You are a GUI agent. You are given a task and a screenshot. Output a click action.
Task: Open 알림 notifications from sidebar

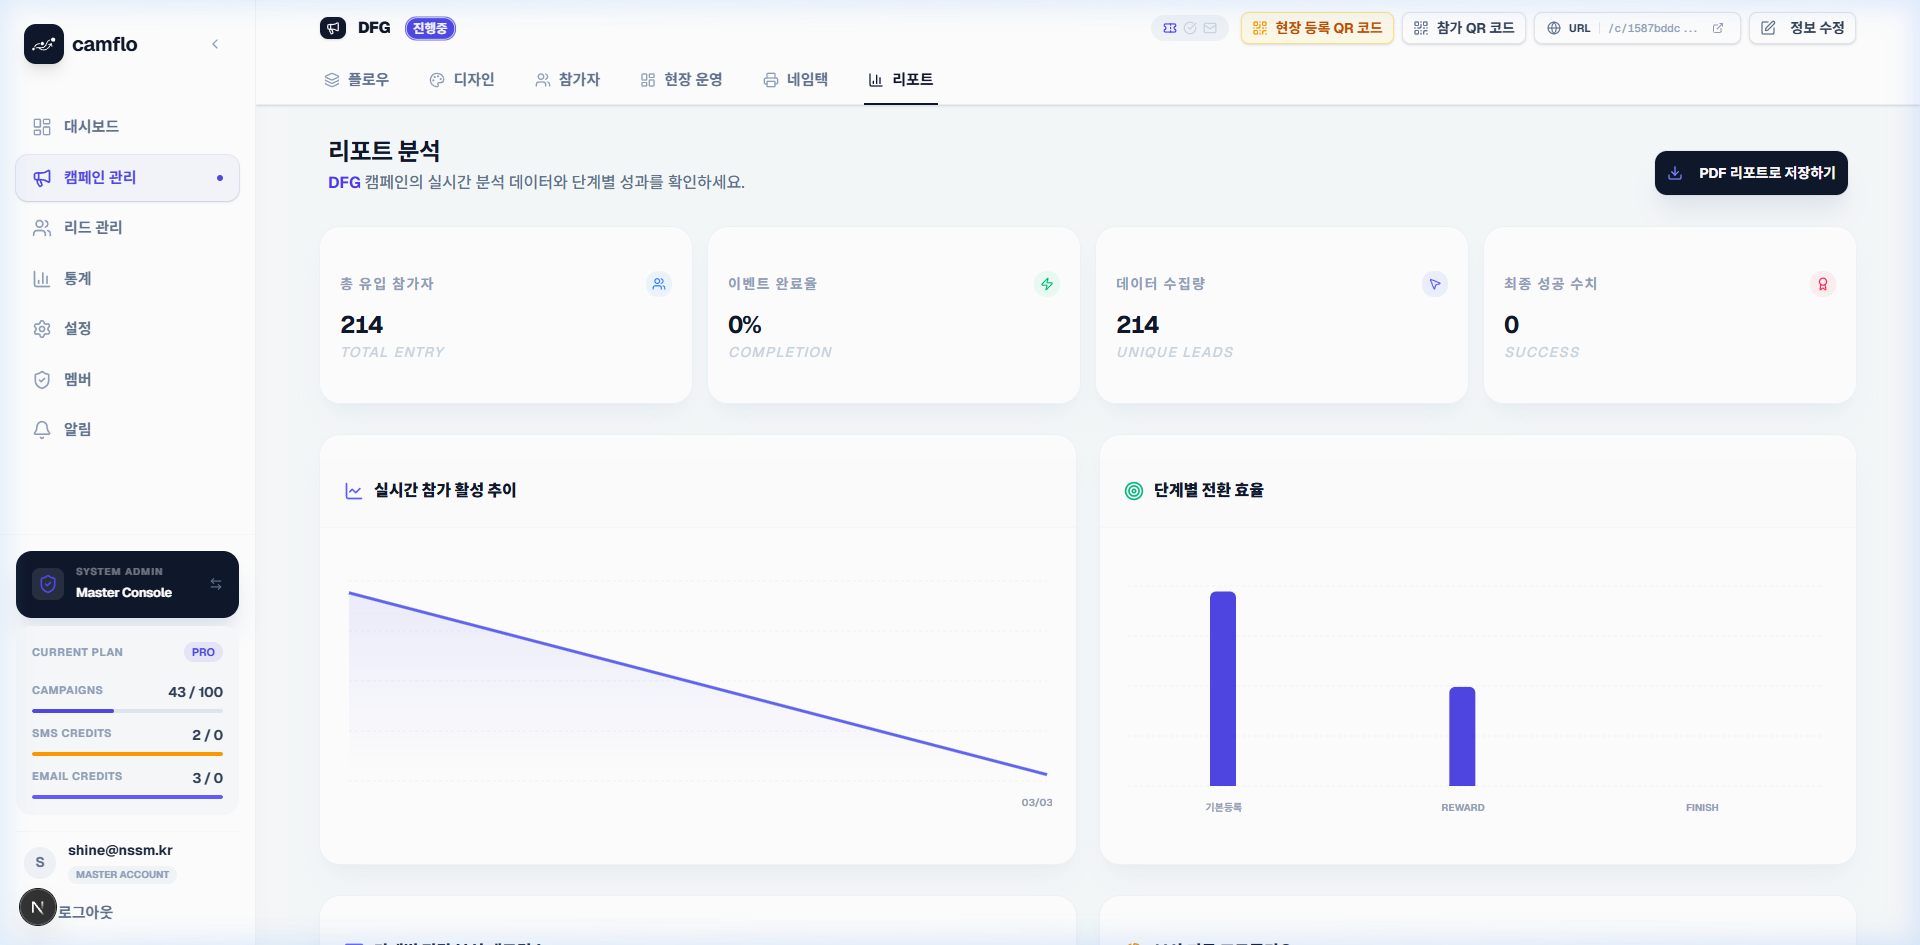click(x=77, y=430)
